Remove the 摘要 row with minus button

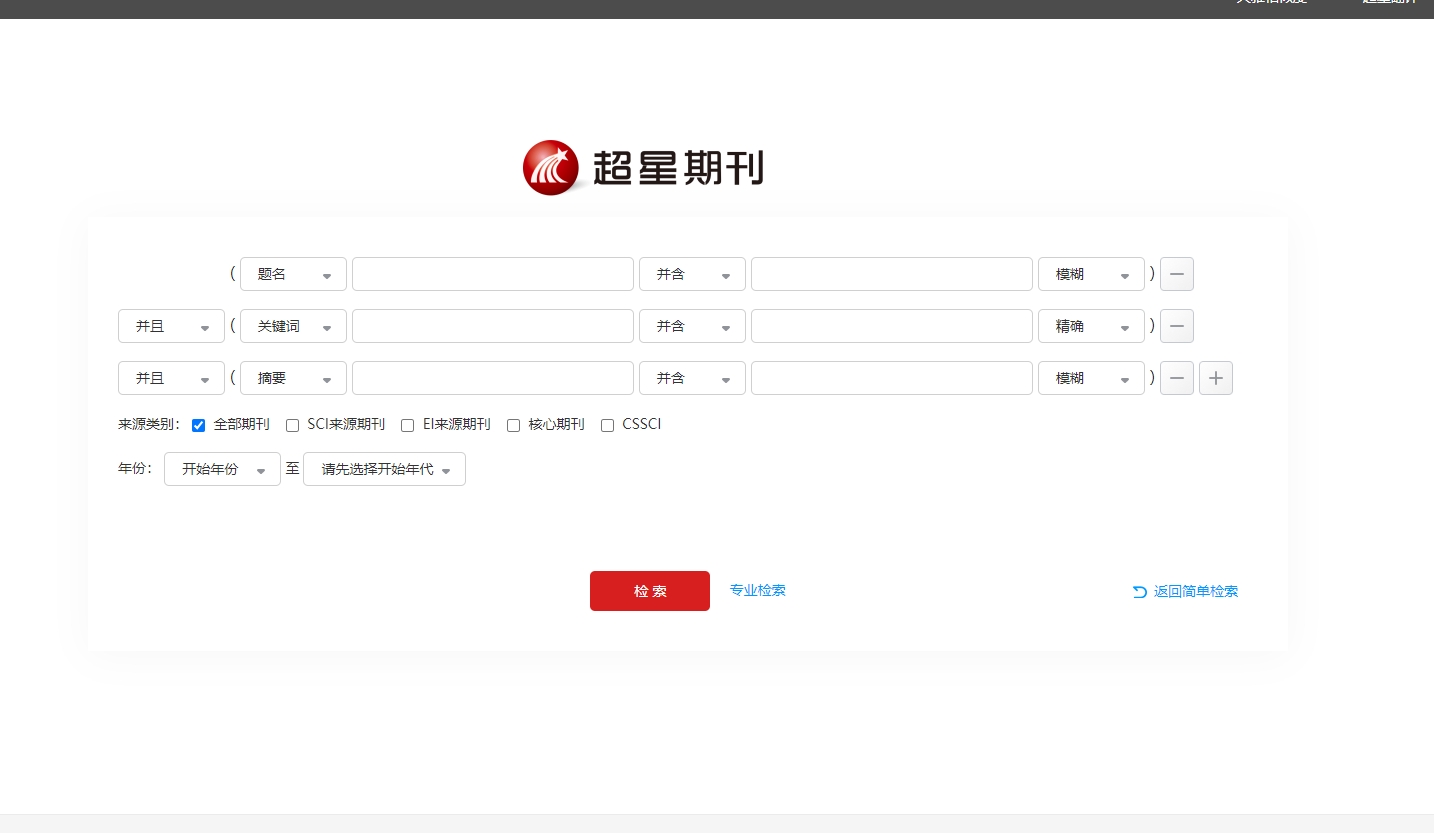click(1176, 378)
